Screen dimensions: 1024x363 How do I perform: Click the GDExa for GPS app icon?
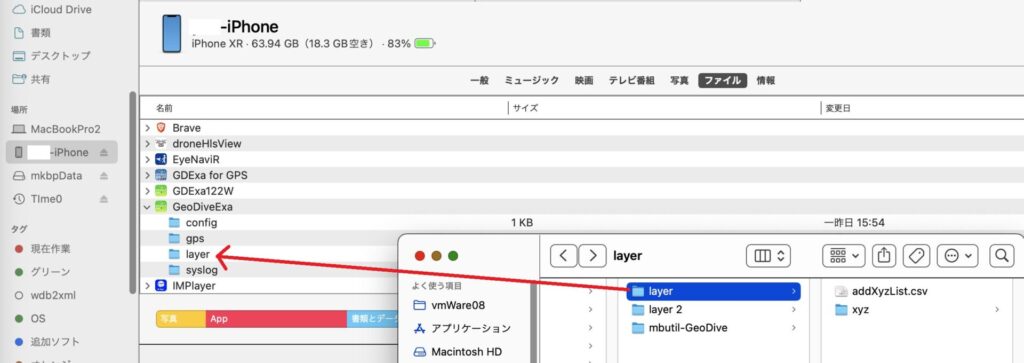(x=161, y=175)
